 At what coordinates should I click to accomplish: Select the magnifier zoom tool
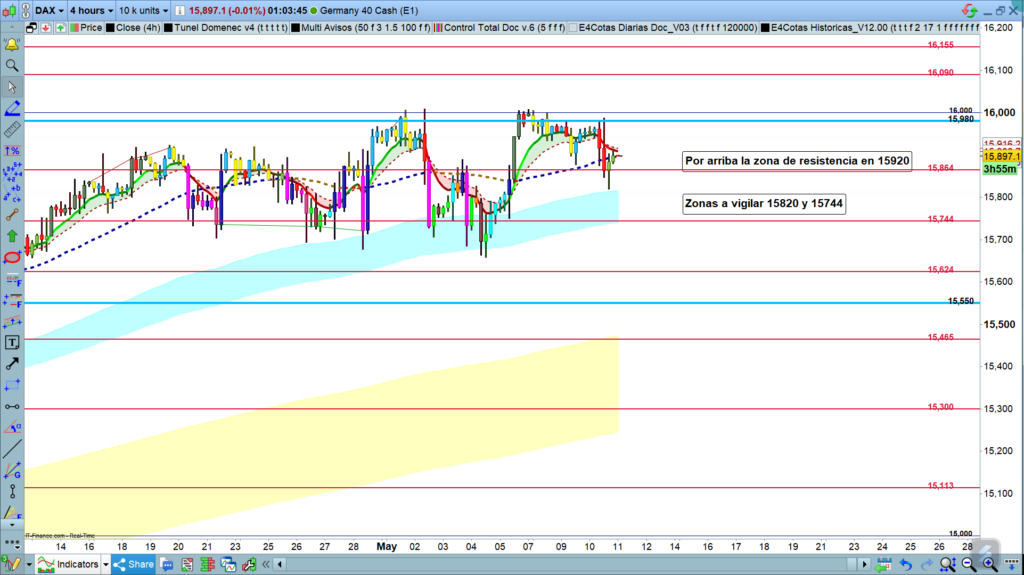tap(12, 66)
